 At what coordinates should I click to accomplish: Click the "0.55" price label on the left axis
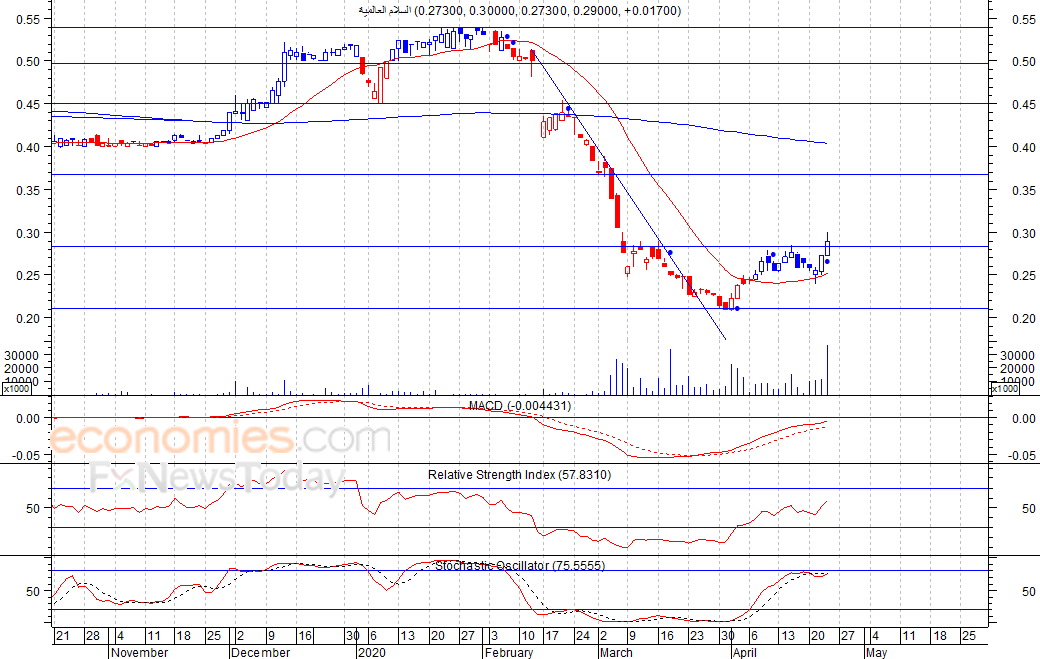pos(29,19)
